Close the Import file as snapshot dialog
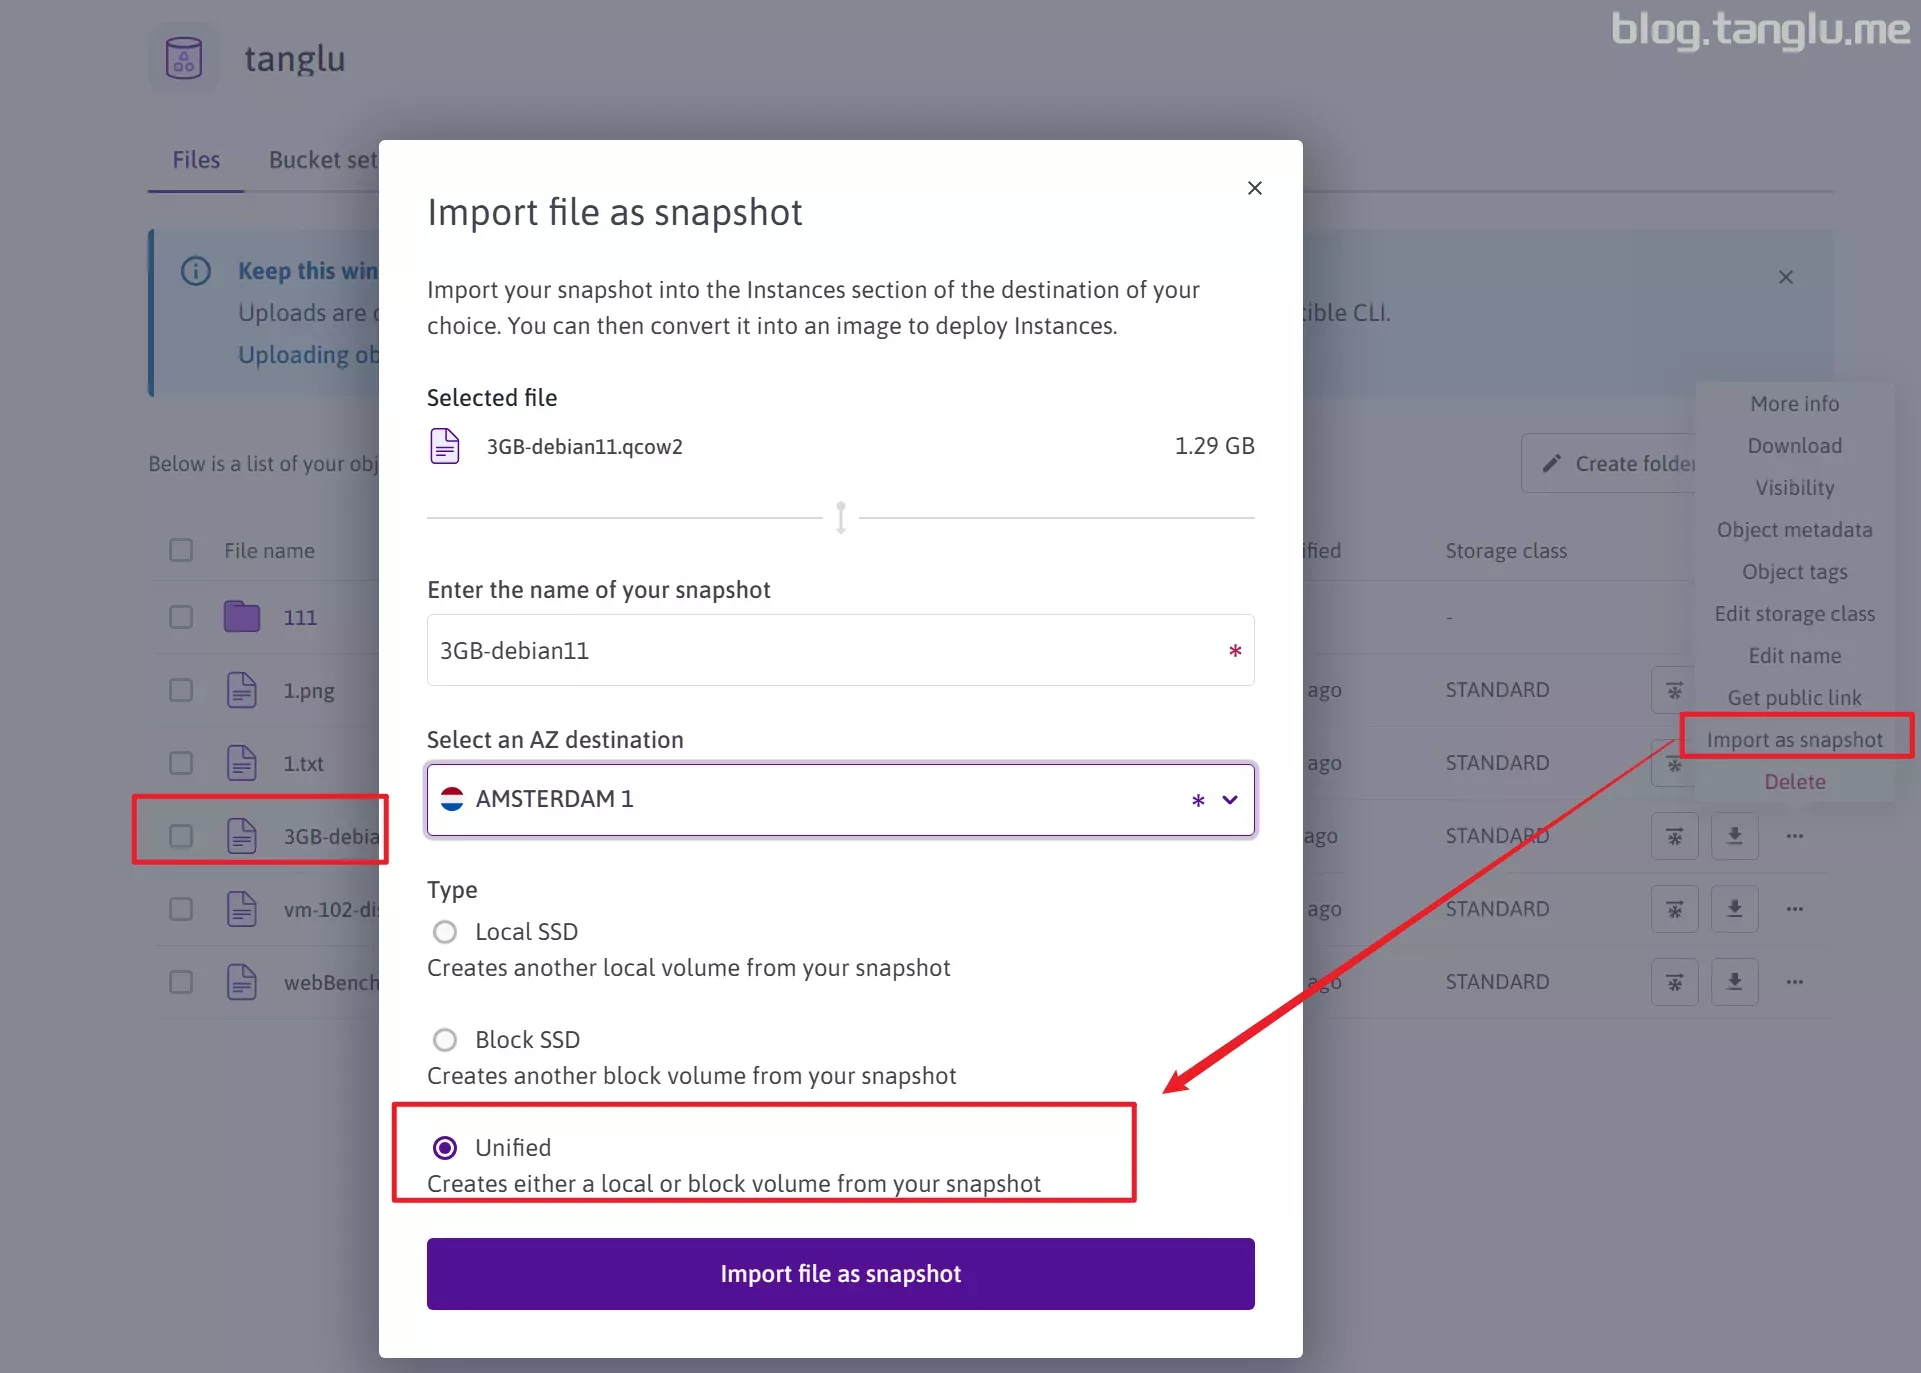The width and height of the screenshot is (1921, 1373). tap(1255, 188)
